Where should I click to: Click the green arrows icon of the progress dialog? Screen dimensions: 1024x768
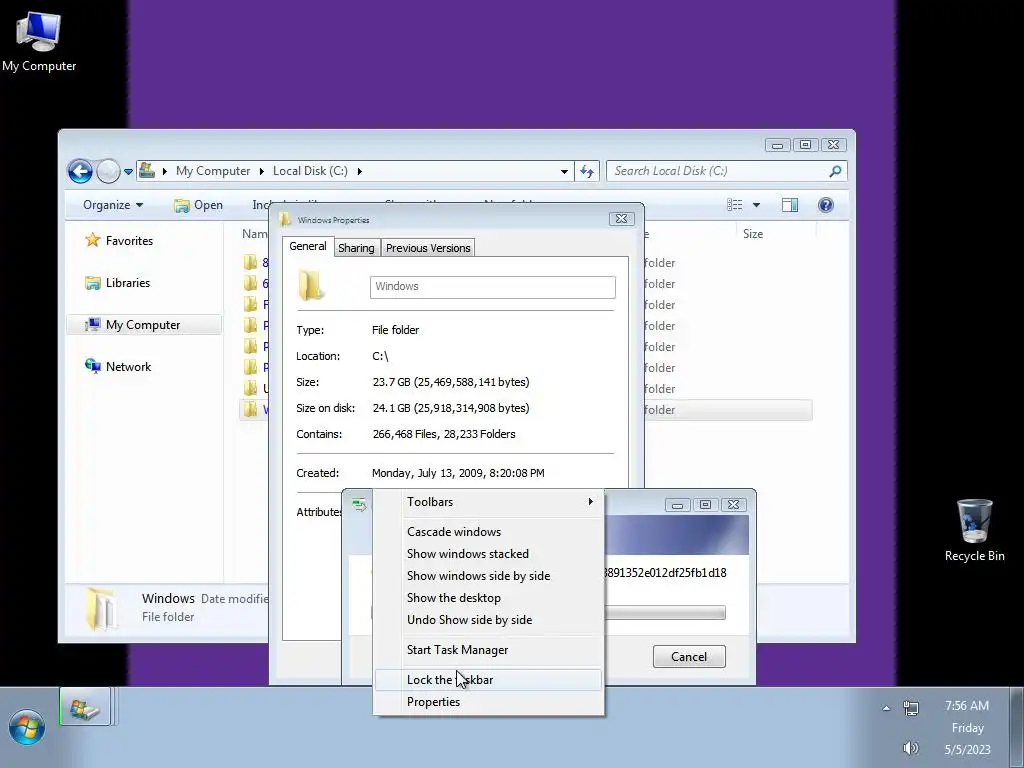[359, 505]
